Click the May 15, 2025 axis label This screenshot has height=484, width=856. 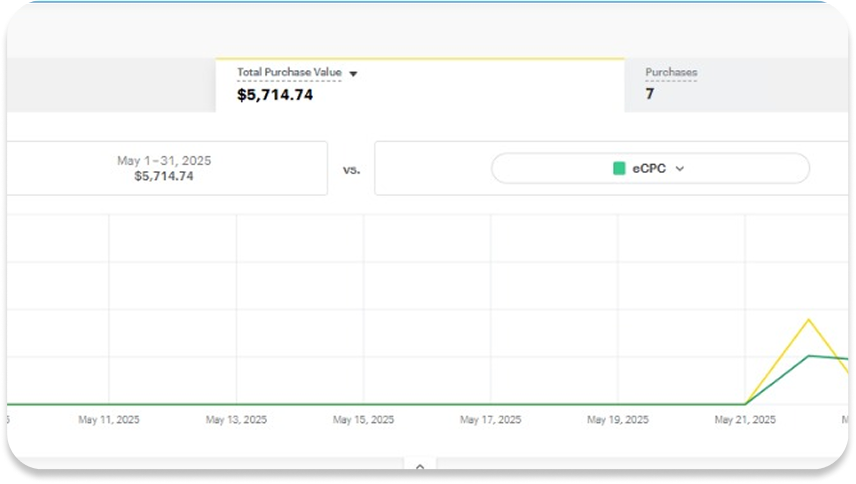tap(364, 420)
